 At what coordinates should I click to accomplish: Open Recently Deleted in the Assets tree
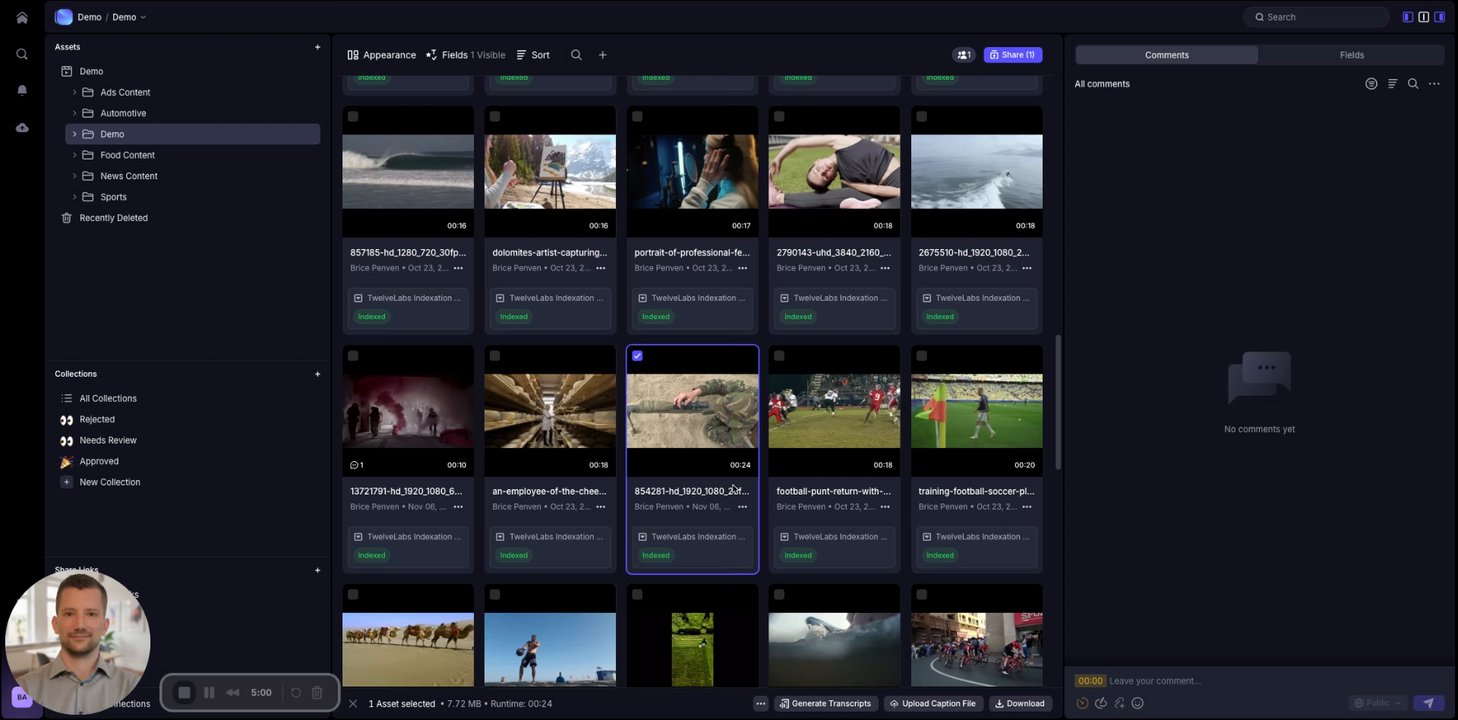click(x=113, y=218)
